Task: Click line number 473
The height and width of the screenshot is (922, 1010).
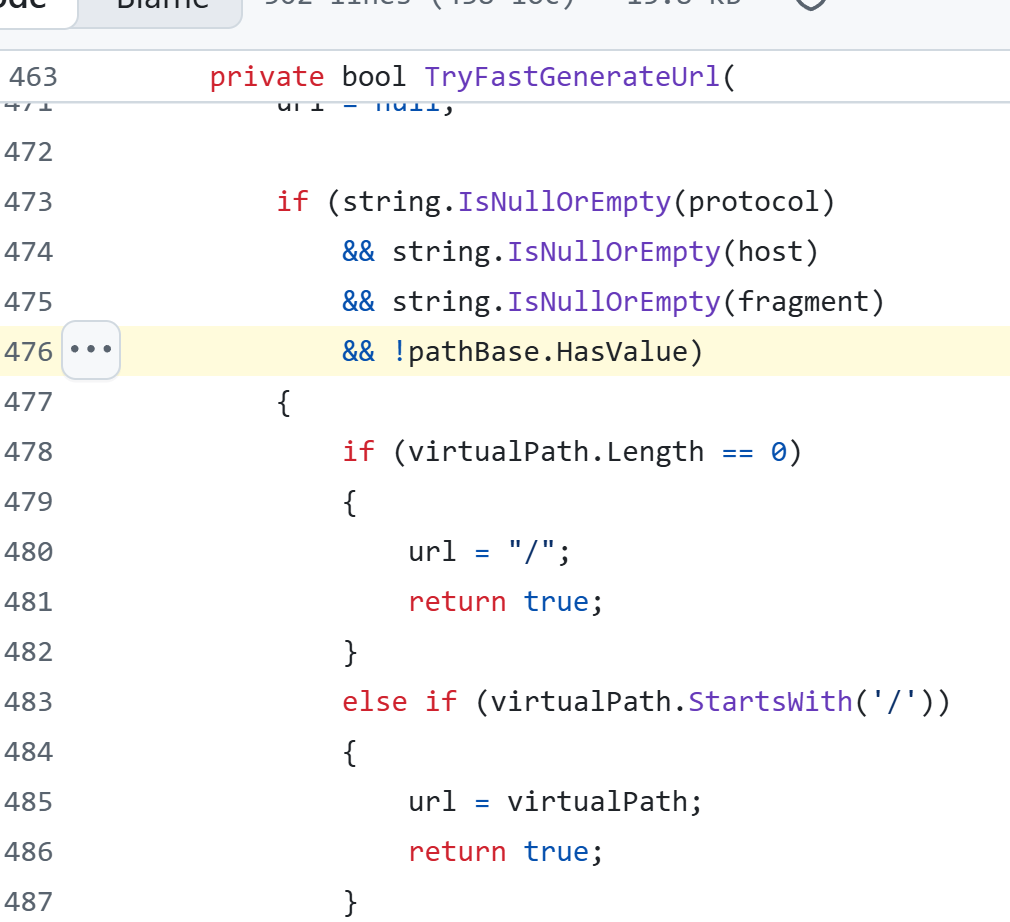Action: pos(28,202)
